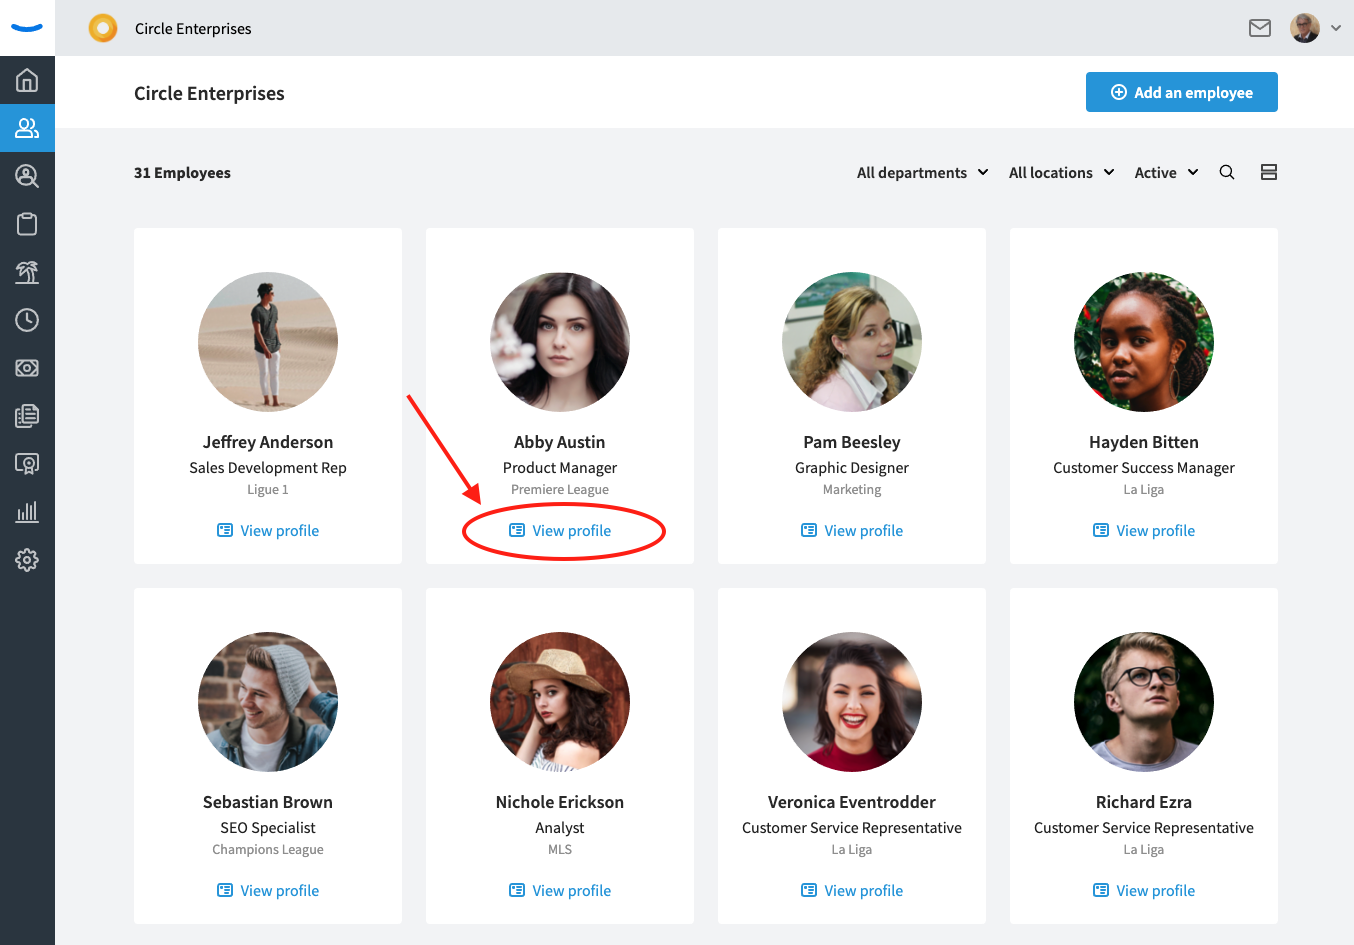Image resolution: width=1354 pixels, height=945 pixels.
Task: View profile of Jeffrey Anderson
Action: pos(268,531)
